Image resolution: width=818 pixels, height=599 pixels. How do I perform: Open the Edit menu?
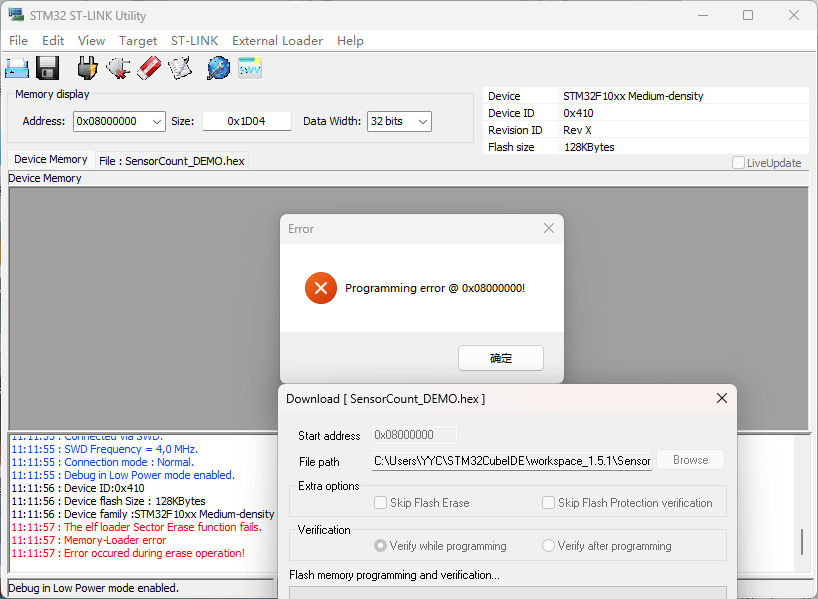[x=53, y=41]
